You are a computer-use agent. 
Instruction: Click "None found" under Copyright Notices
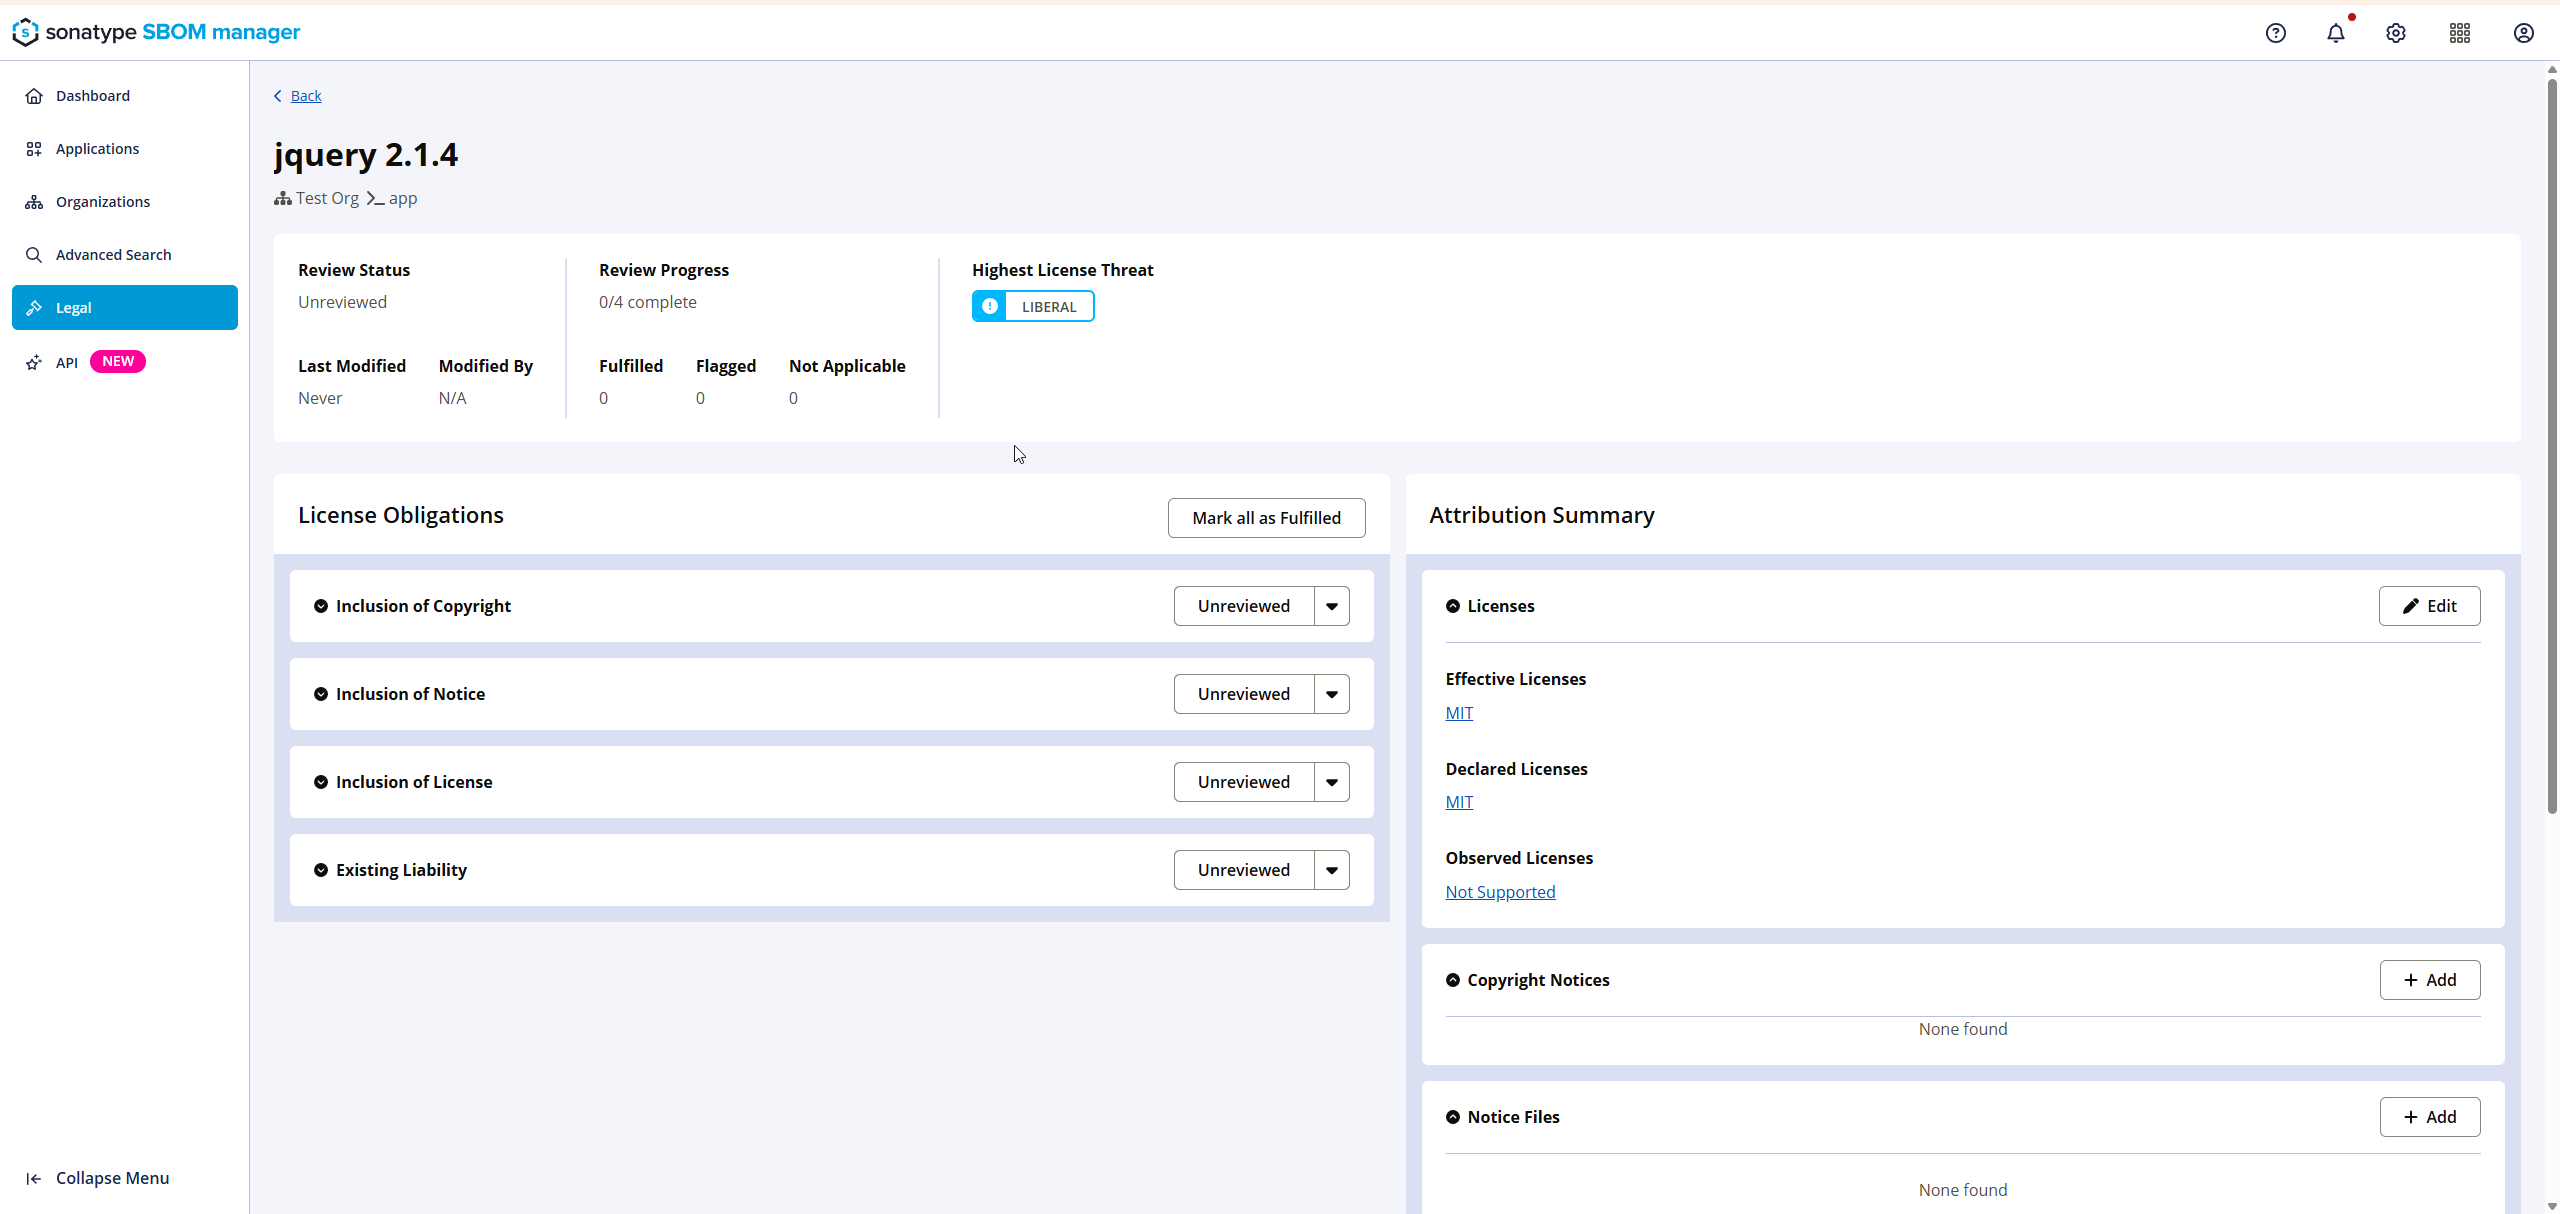coord(1963,1030)
